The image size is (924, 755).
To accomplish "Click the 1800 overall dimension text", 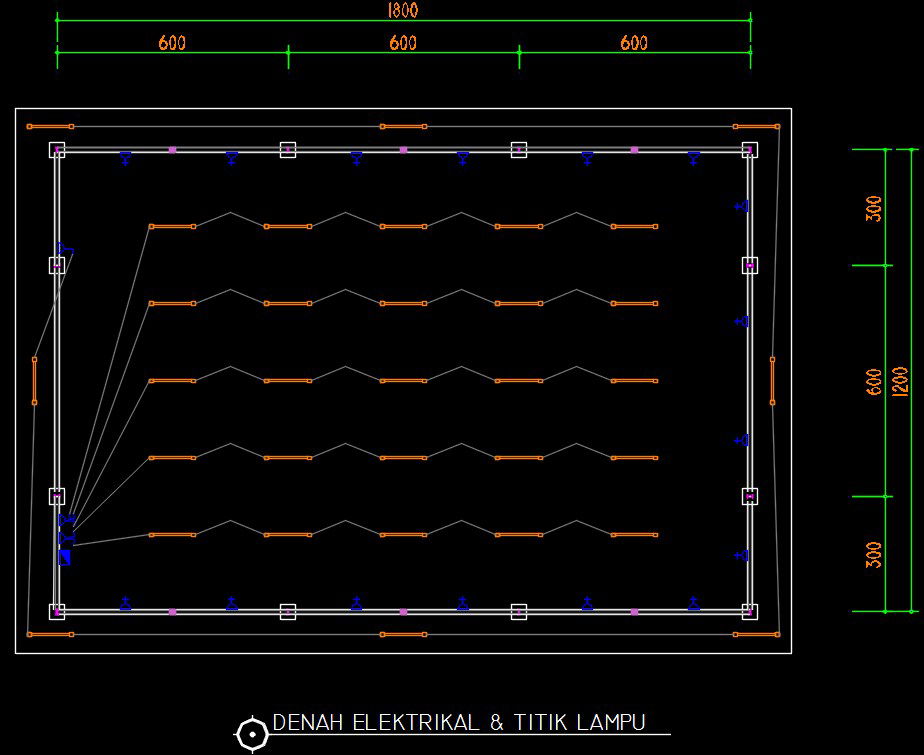I will point(402,11).
